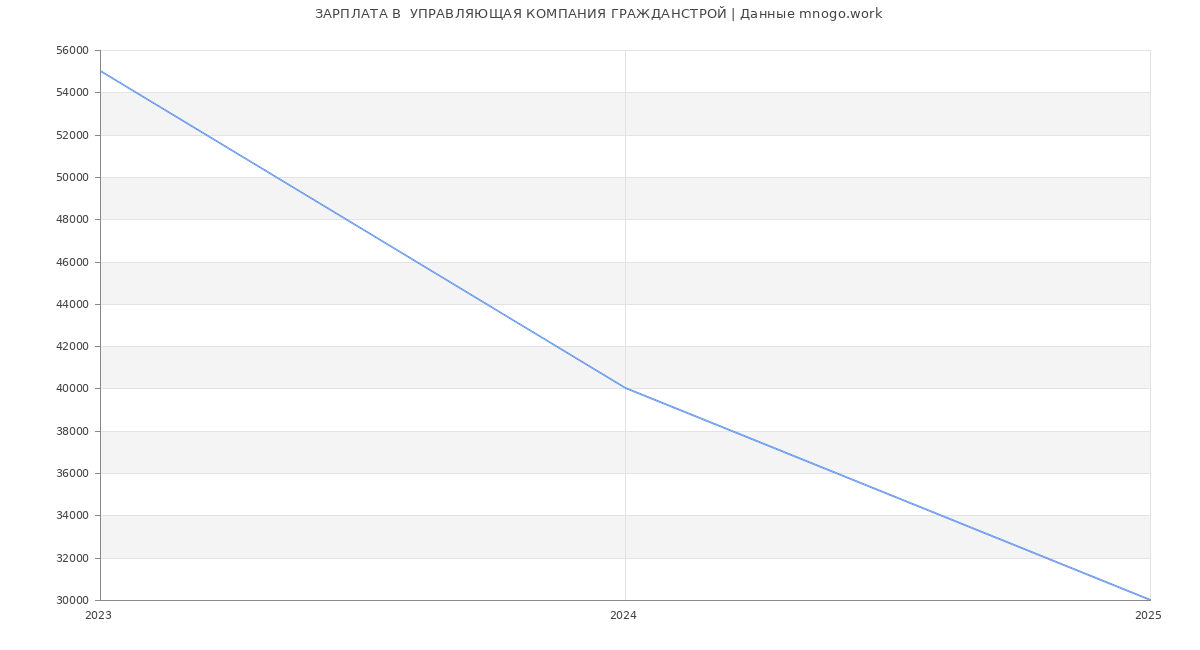Select the 34000 y-axis label
Image resolution: width=1200 pixels, height=650 pixels.
click(x=74, y=515)
